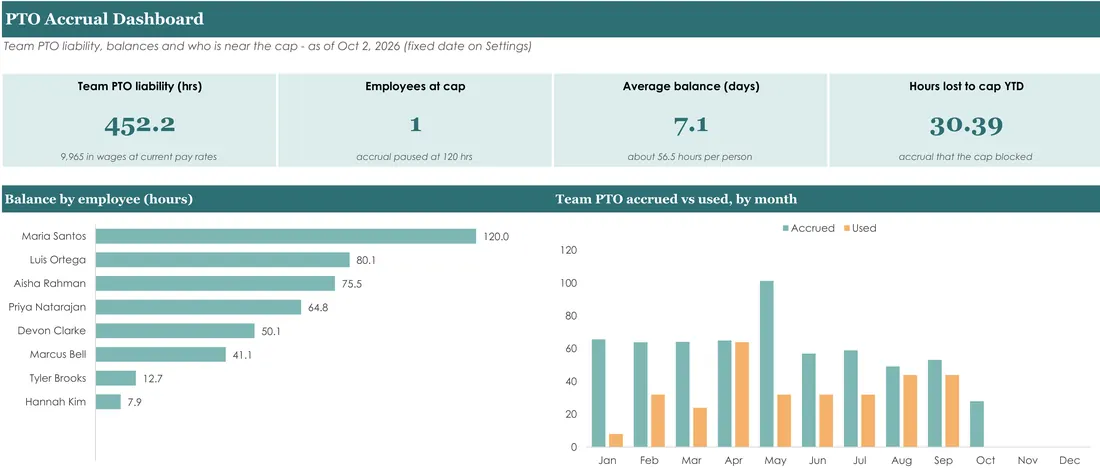The width and height of the screenshot is (1100, 468).
Task: Select the May accrued bar
Action: pos(767,364)
